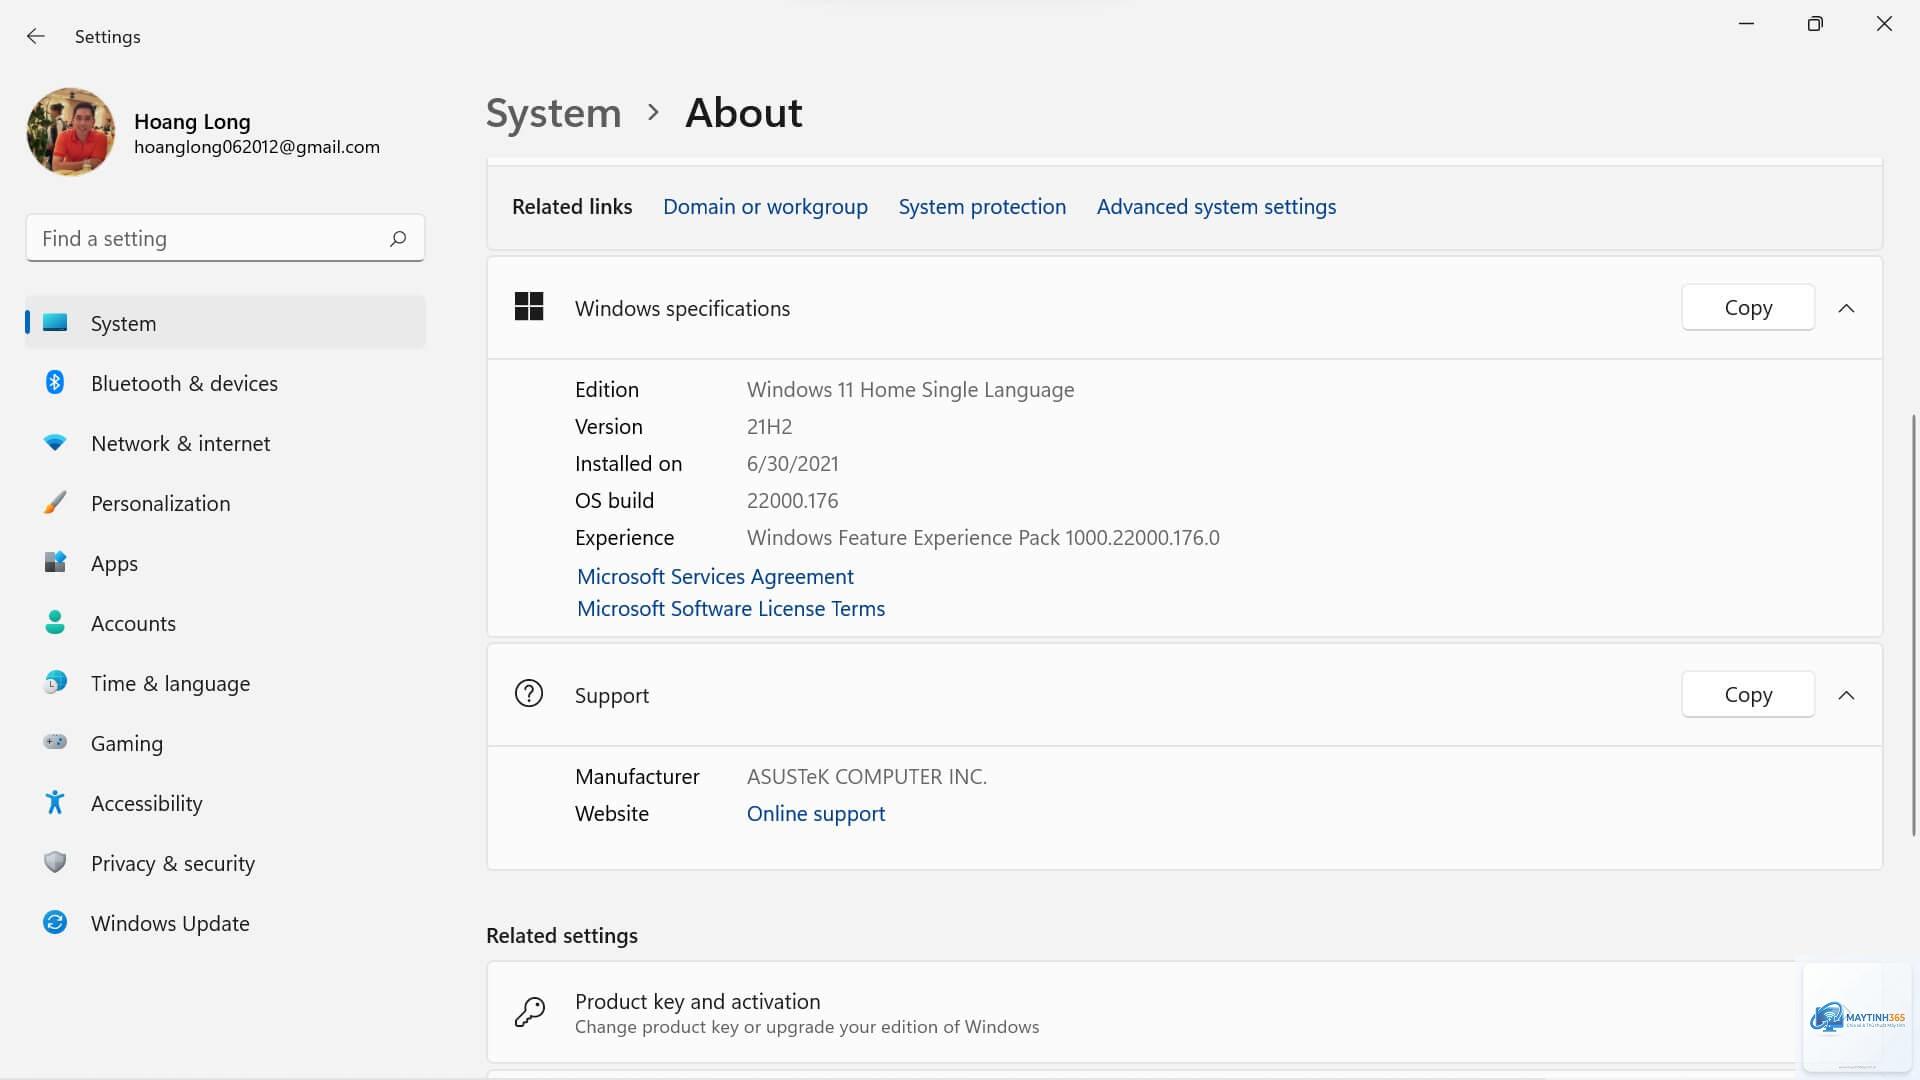The image size is (1920, 1080).
Task: Click the Apps icon in sidebar
Action: (55, 562)
